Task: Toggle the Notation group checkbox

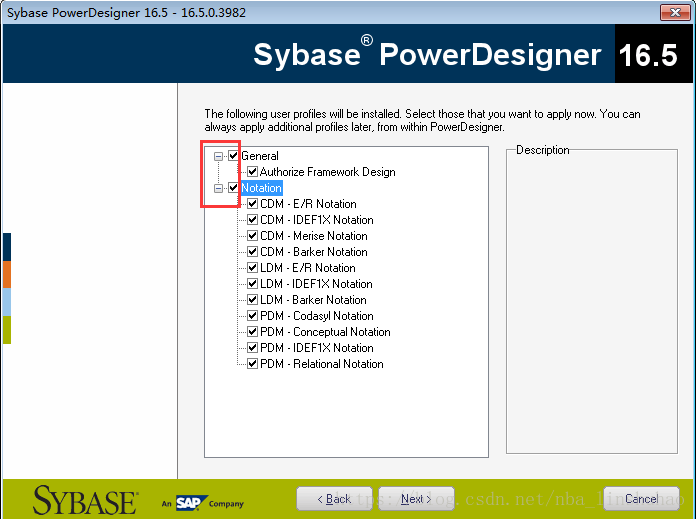Action: [x=233, y=187]
